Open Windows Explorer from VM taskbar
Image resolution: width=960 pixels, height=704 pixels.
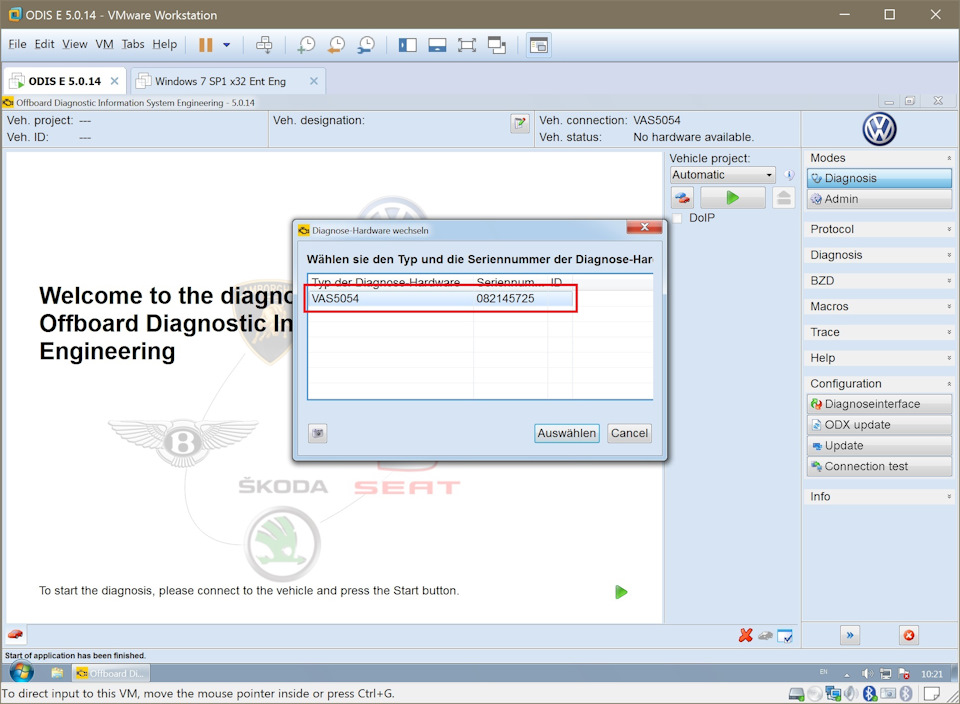tap(58, 673)
